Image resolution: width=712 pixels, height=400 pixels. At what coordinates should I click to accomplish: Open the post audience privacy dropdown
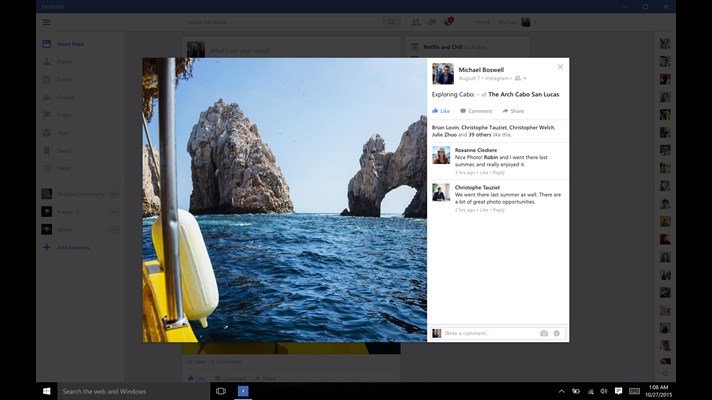pos(520,78)
